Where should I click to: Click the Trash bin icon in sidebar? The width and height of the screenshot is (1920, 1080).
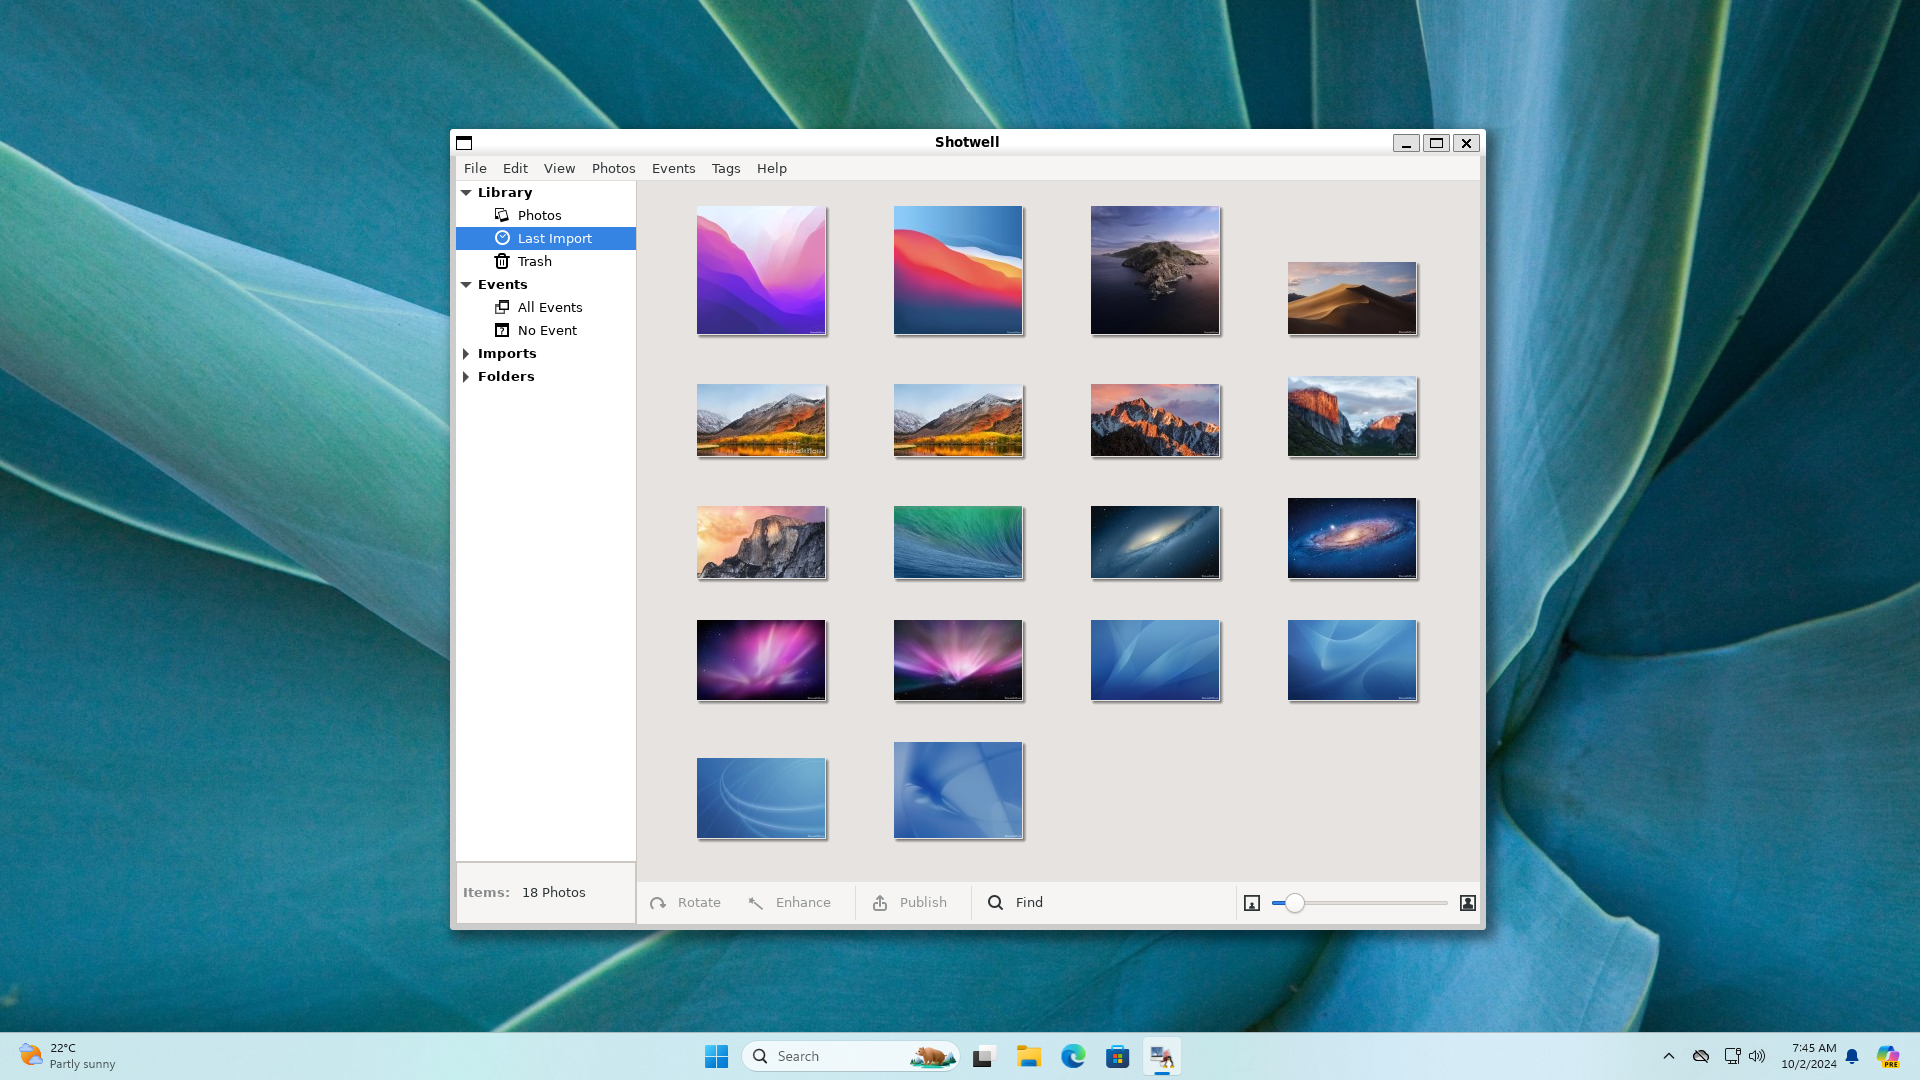point(502,261)
